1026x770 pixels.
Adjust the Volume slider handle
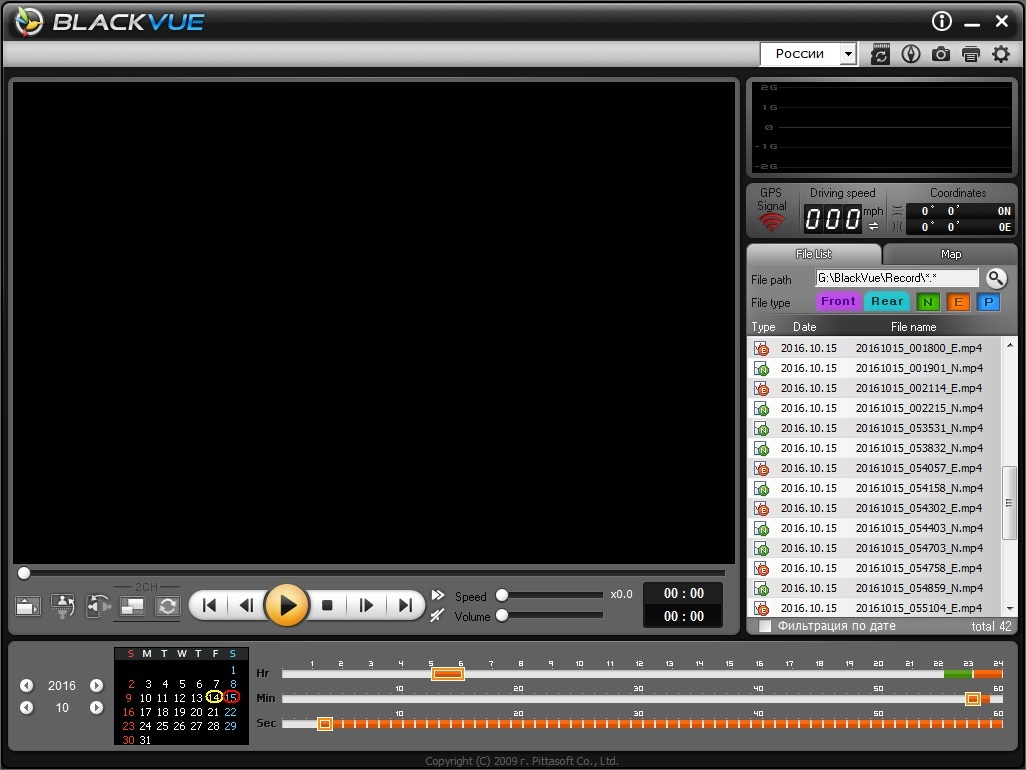click(x=502, y=616)
